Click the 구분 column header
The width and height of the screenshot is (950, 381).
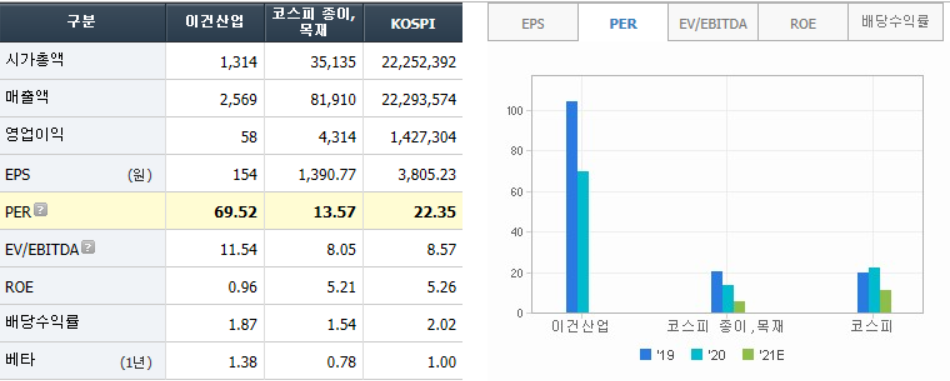coord(82,21)
